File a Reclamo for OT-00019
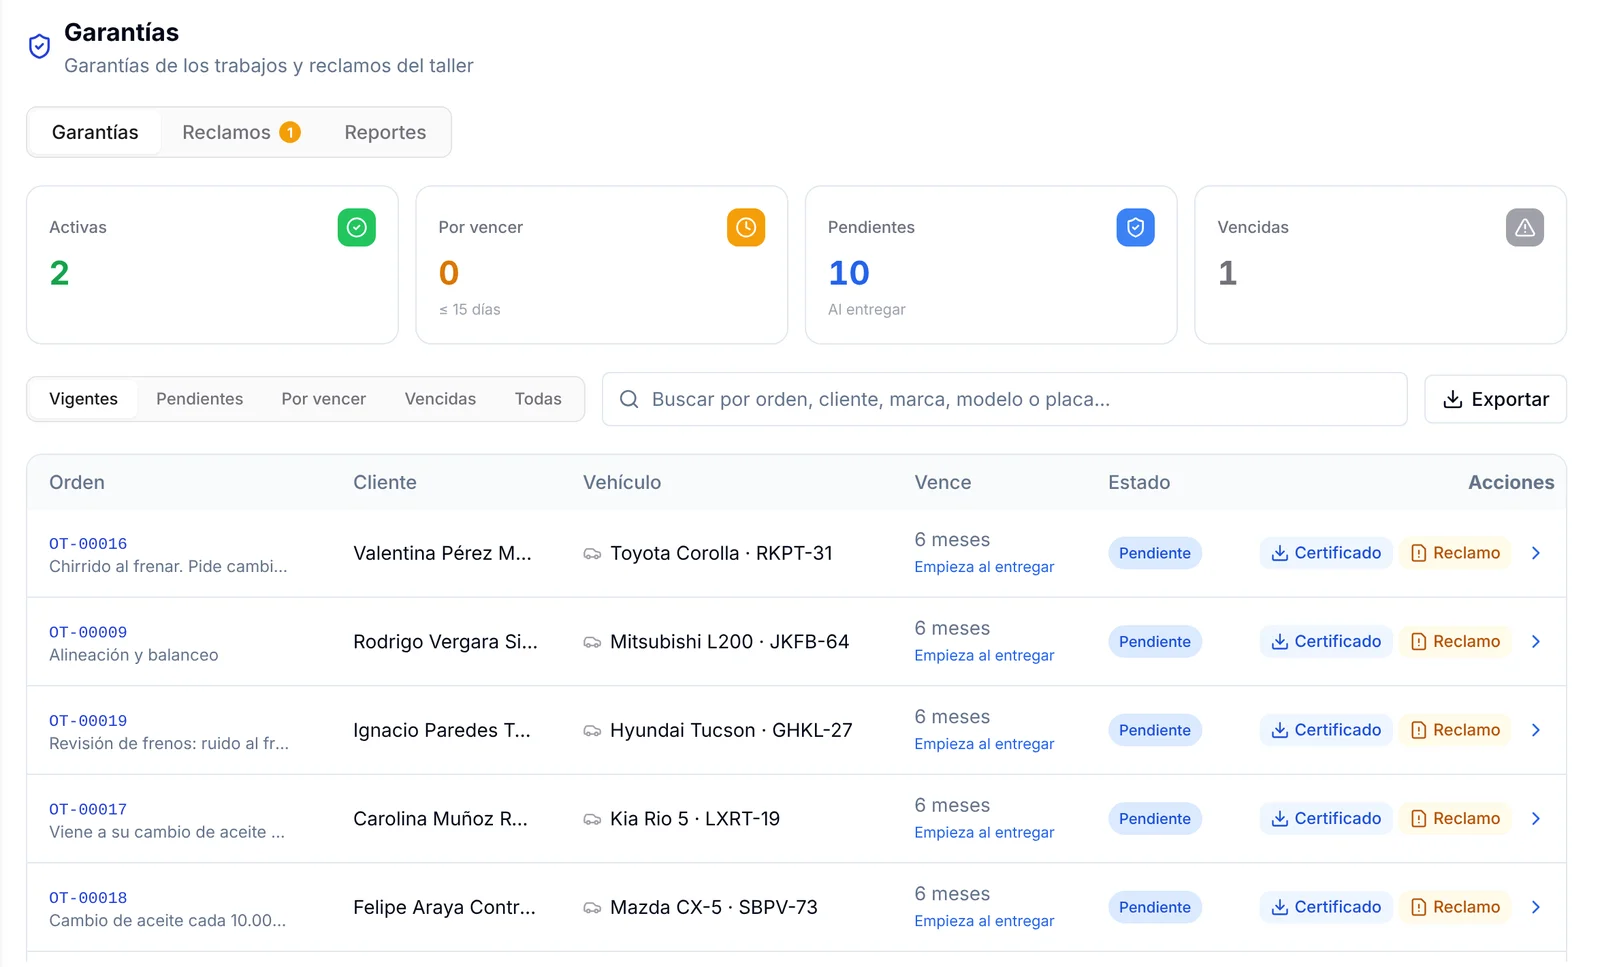This screenshot has height=967, width=1600. [1455, 730]
